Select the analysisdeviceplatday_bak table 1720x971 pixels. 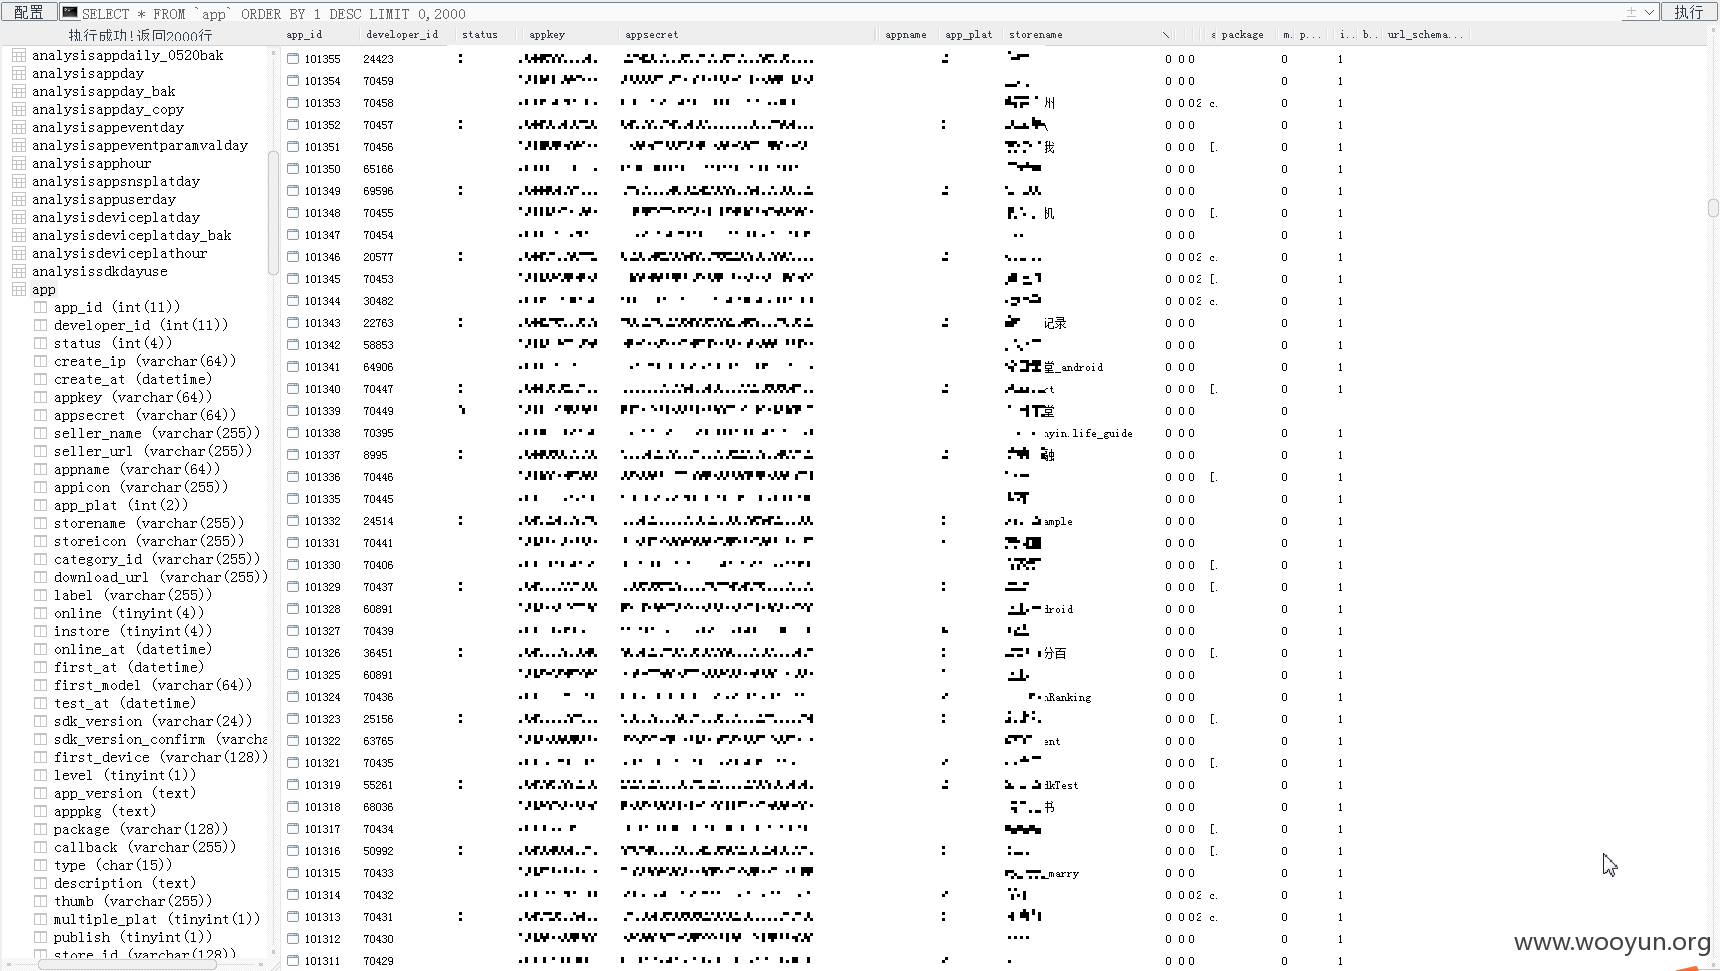(132, 235)
